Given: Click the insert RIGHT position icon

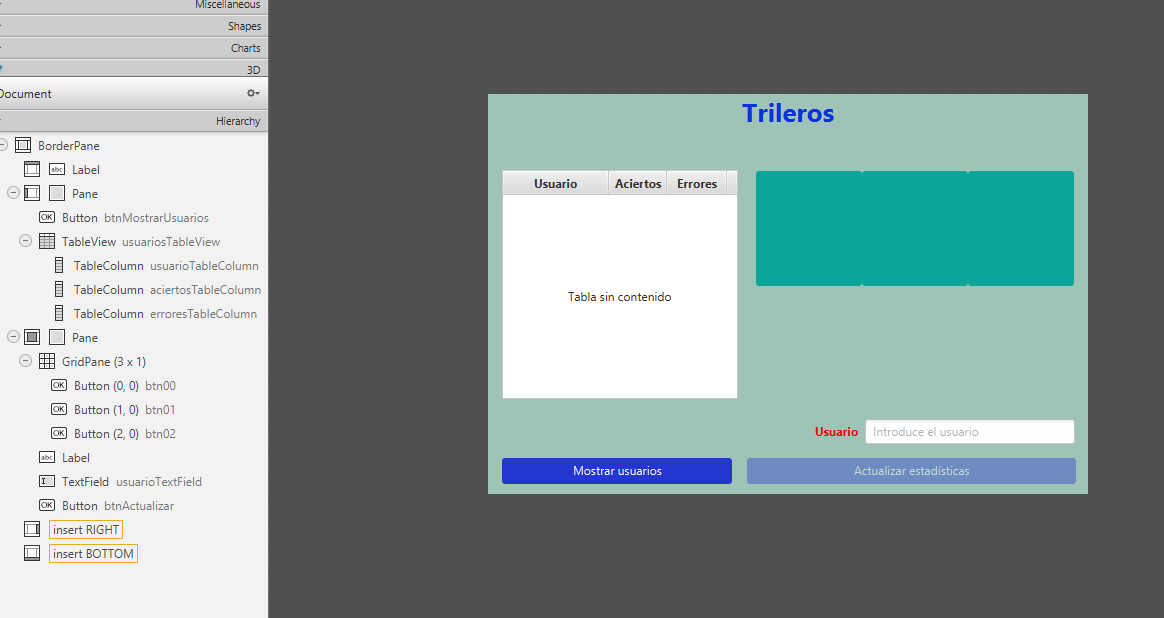Looking at the screenshot, I should [32, 529].
